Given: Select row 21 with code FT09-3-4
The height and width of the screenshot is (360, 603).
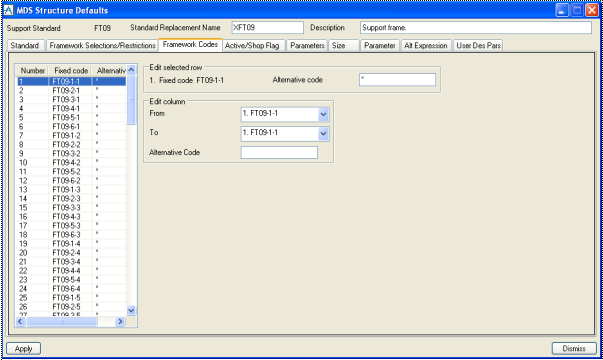Looking at the screenshot, I should (x=71, y=262).
